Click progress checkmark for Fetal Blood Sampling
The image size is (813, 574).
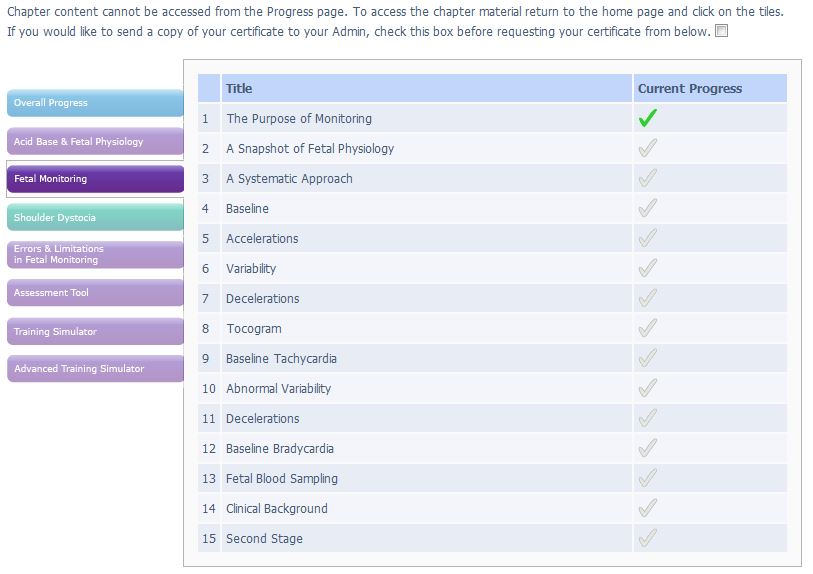tap(647, 478)
